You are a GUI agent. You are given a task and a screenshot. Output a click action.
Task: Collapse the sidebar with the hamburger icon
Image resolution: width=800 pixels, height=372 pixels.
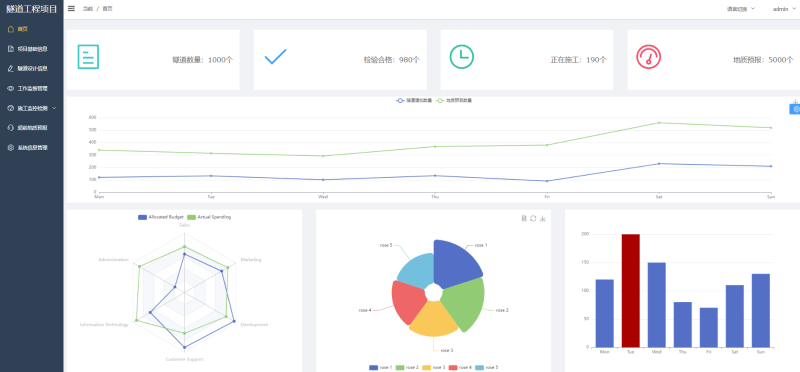point(71,9)
